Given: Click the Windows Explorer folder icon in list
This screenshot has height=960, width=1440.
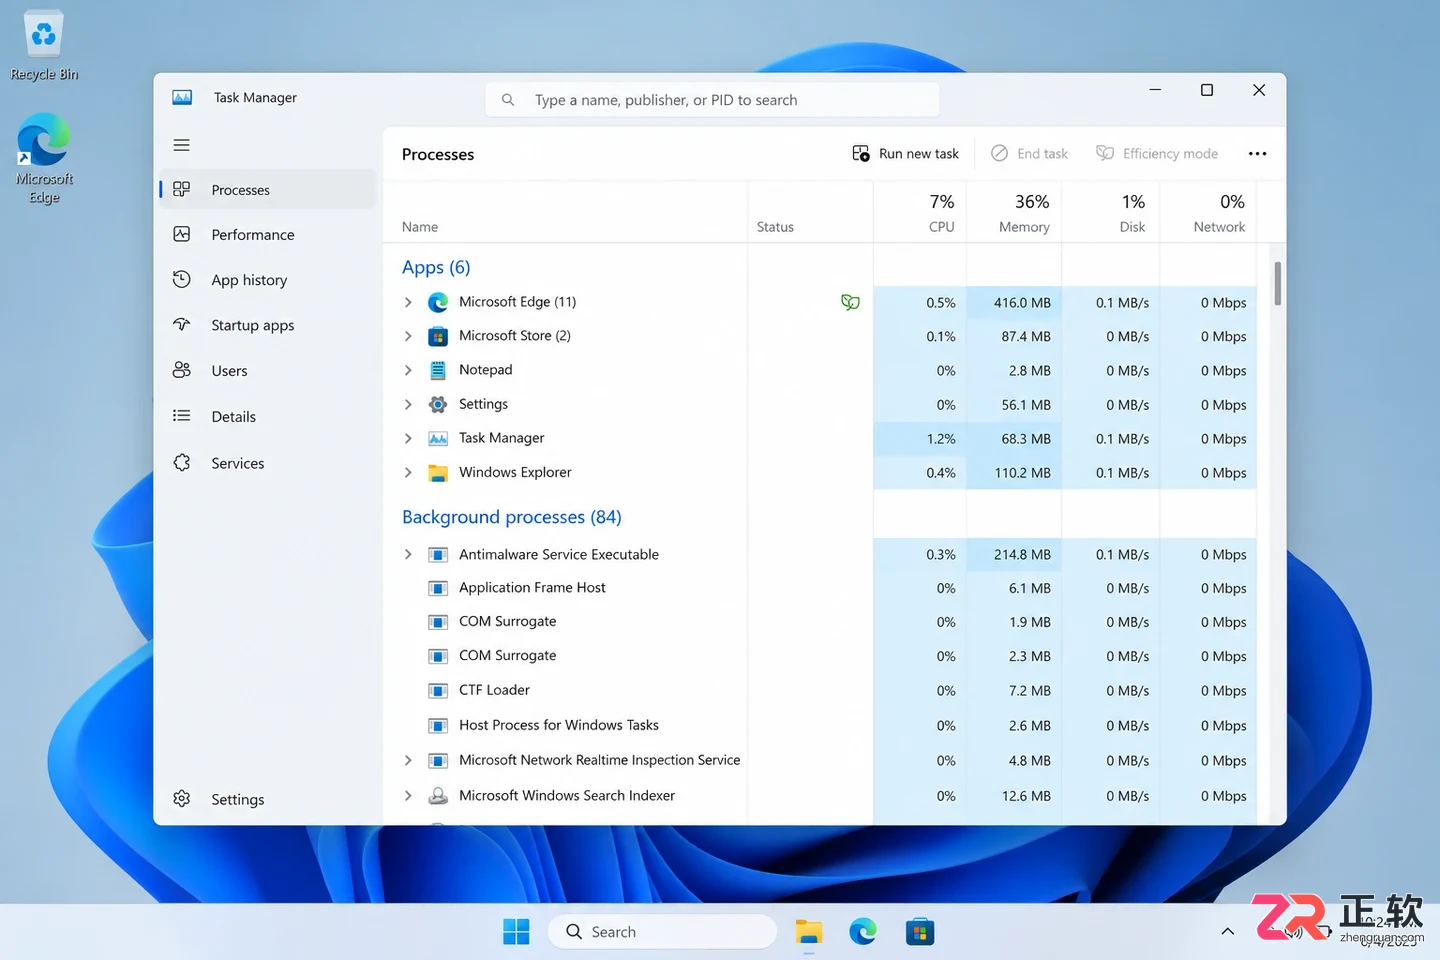Looking at the screenshot, I should point(438,473).
